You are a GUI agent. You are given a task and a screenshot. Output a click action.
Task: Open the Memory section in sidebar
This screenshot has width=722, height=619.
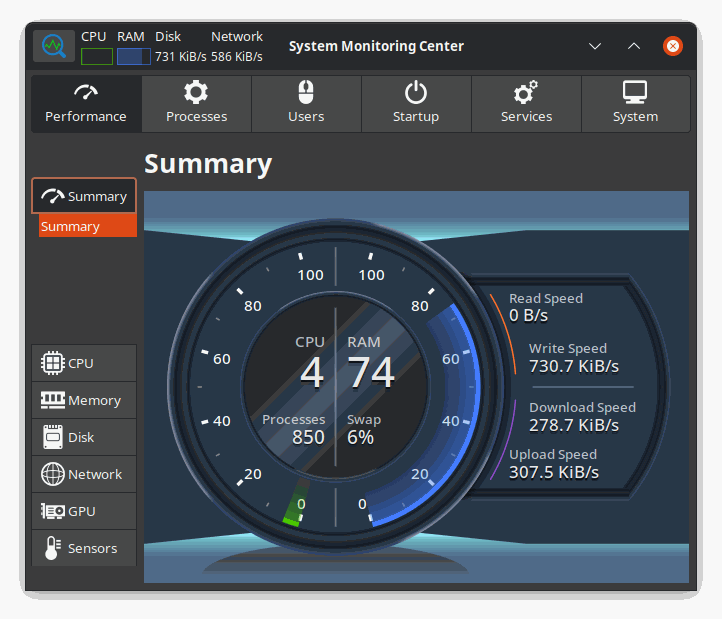point(84,401)
